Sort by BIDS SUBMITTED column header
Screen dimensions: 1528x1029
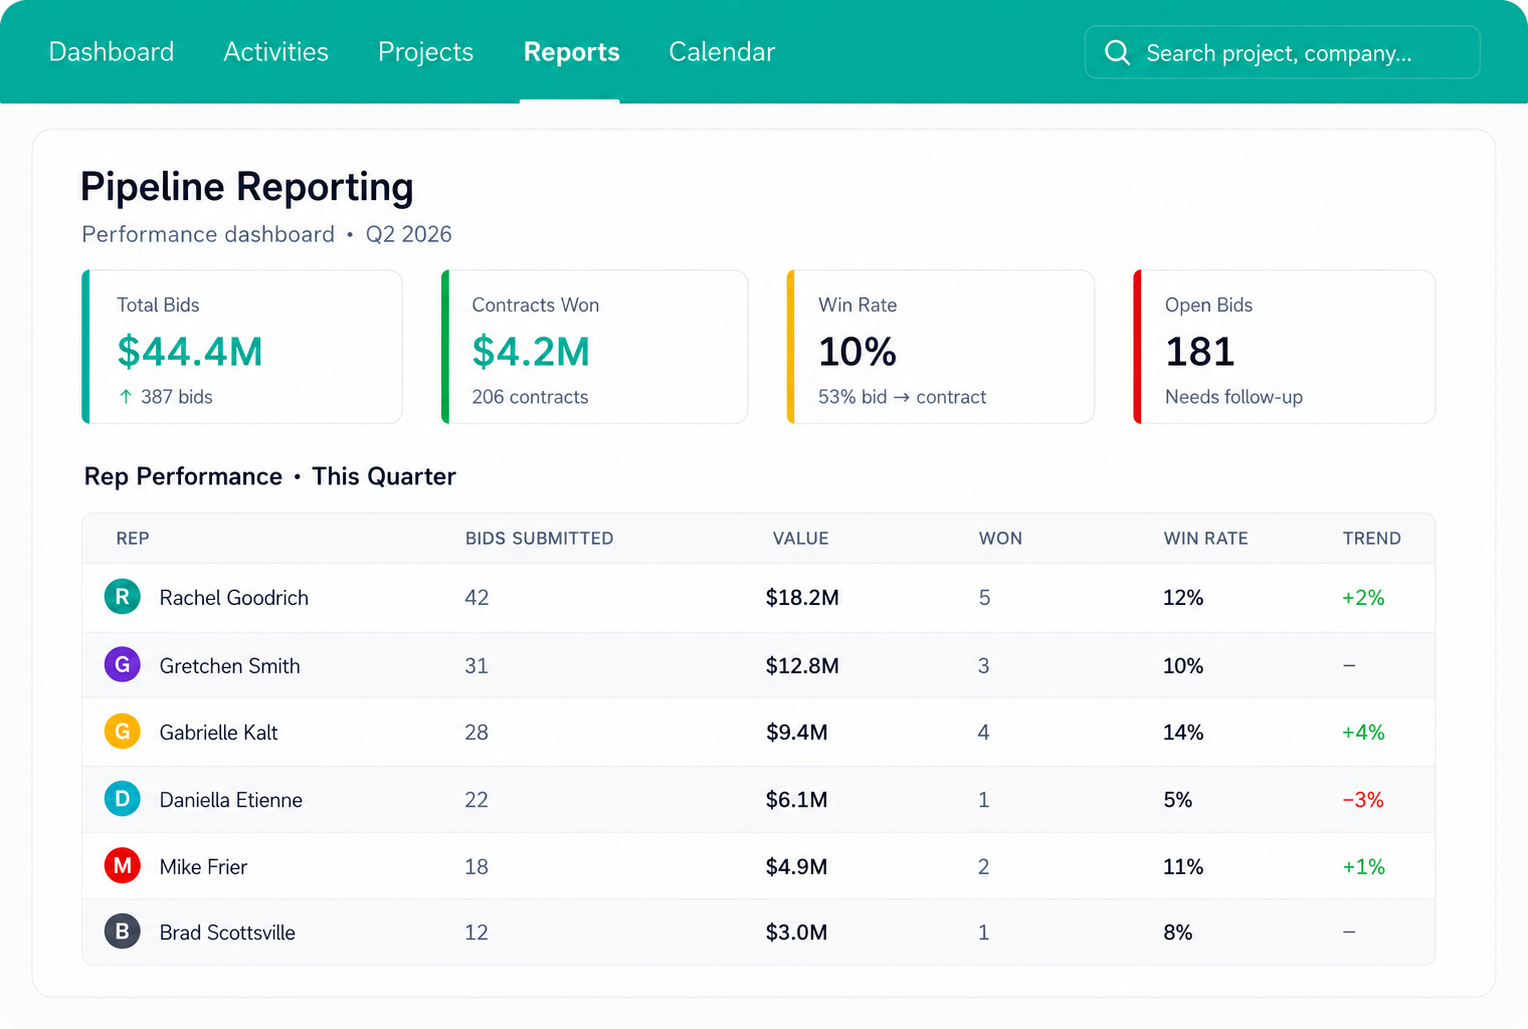point(539,538)
